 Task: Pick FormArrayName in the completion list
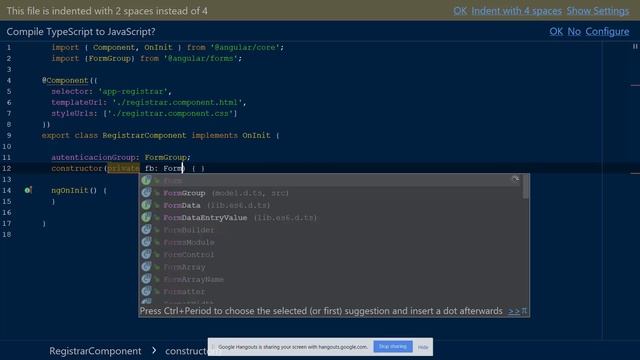pyautogui.click(x=331, y=279)
